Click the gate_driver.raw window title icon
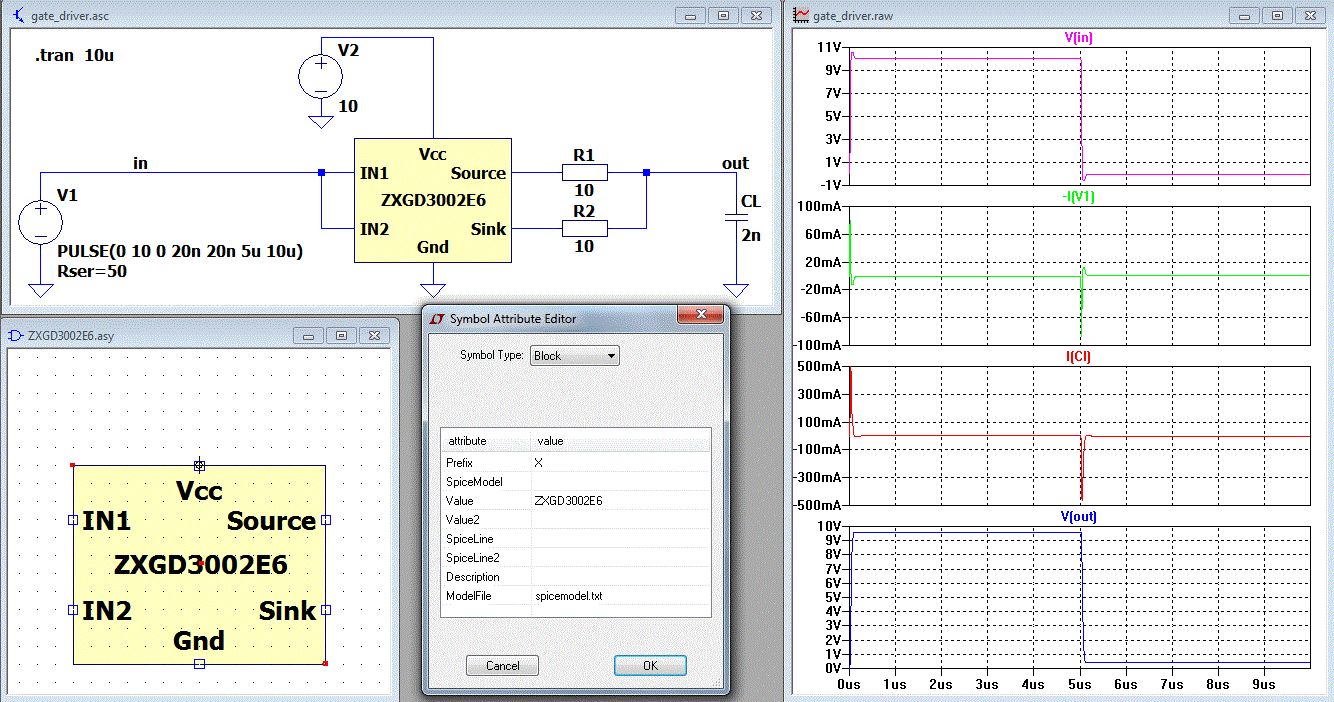The image size is (1334, 702). coord(801,15)
